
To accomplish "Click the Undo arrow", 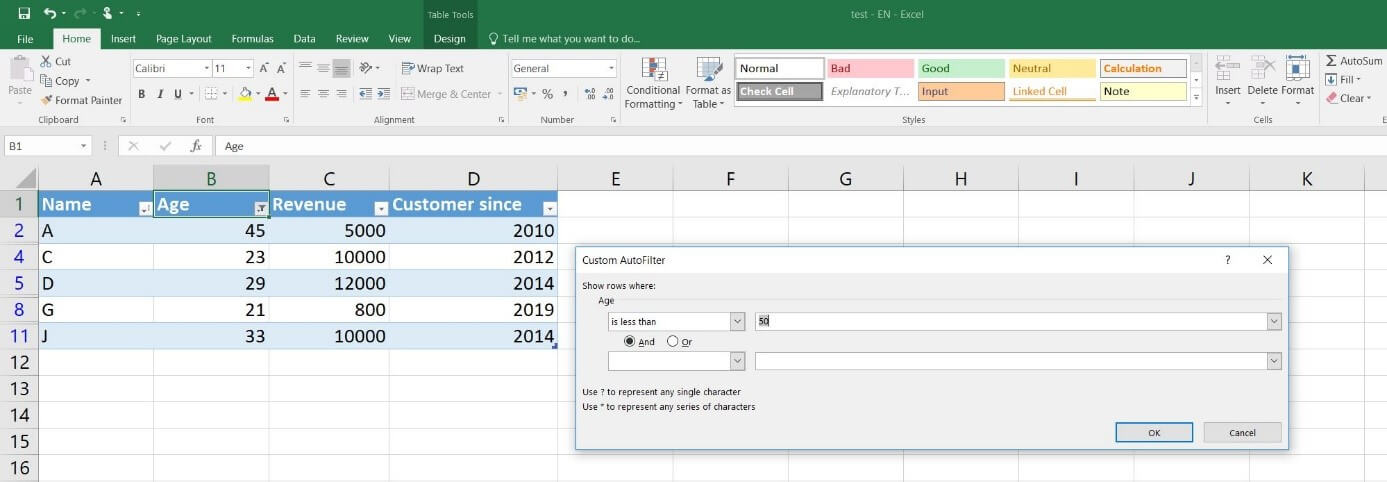I will tap(50, 14).
